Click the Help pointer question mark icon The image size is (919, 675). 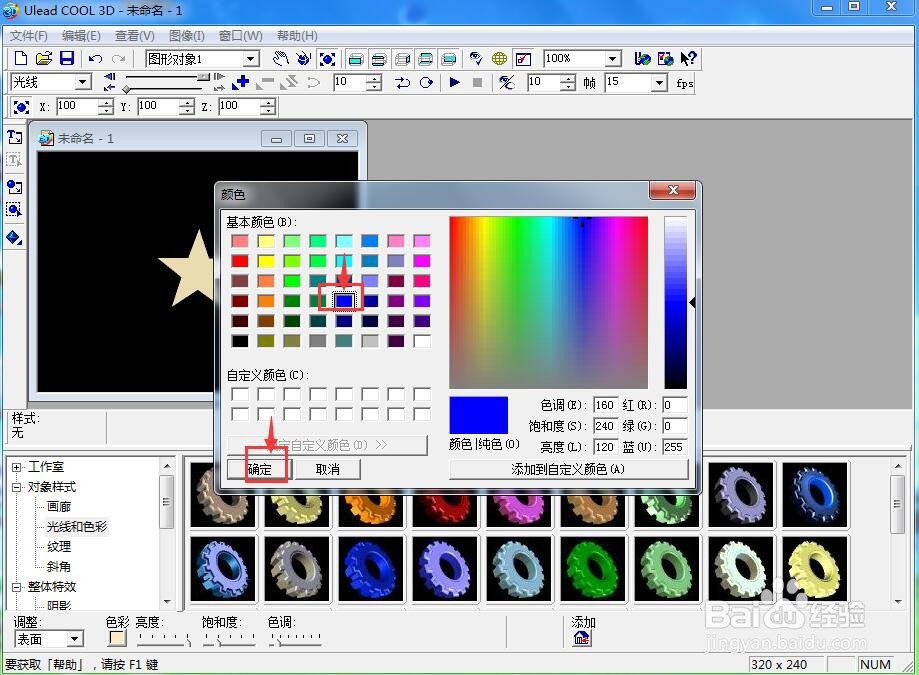pyautogui.click(x=688, y=58)
